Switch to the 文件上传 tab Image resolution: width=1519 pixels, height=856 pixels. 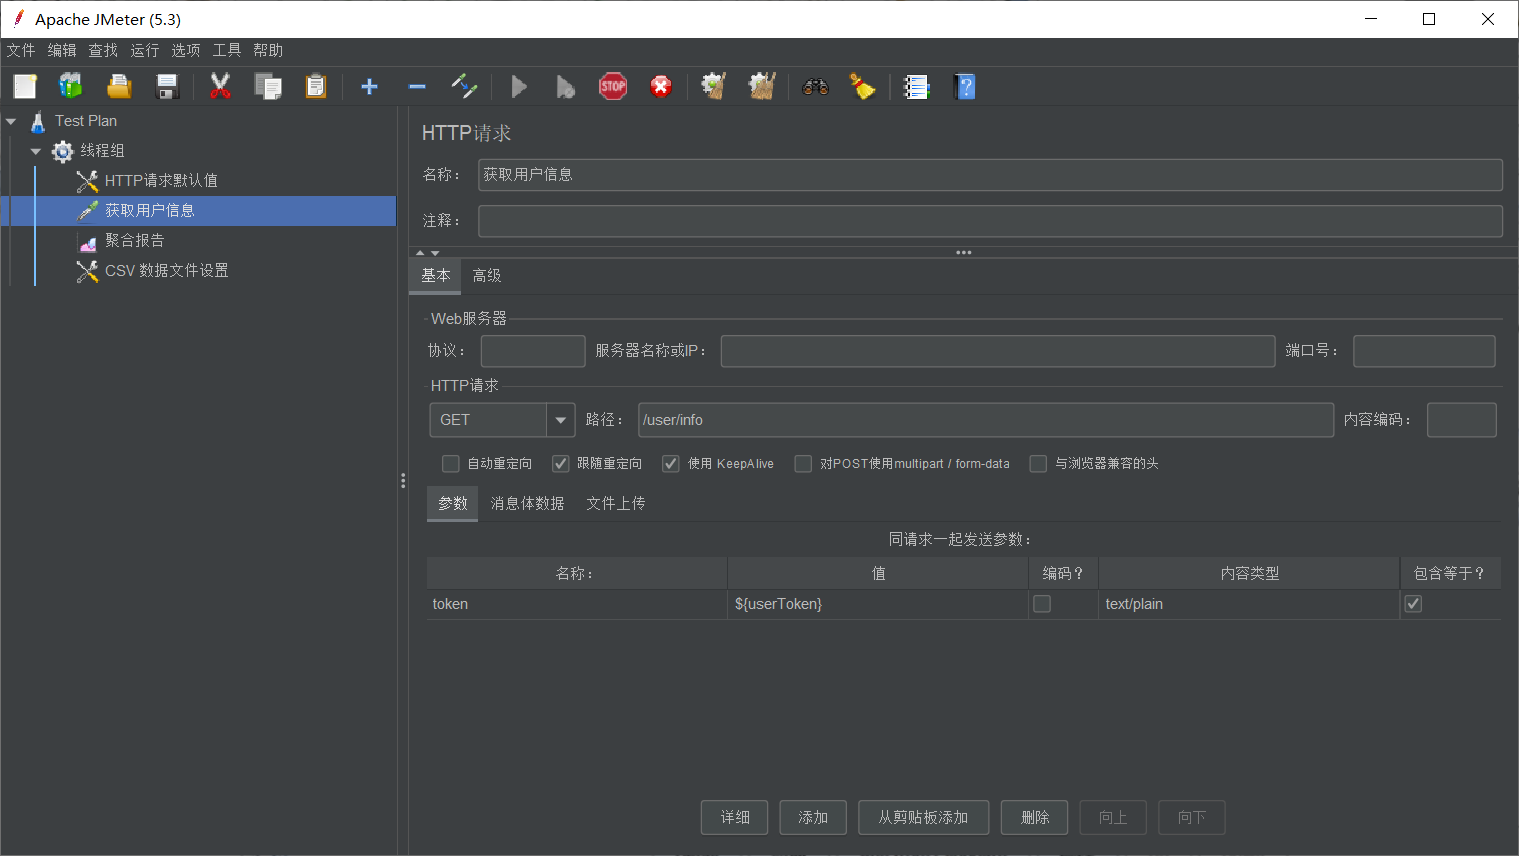coord(616,504)
